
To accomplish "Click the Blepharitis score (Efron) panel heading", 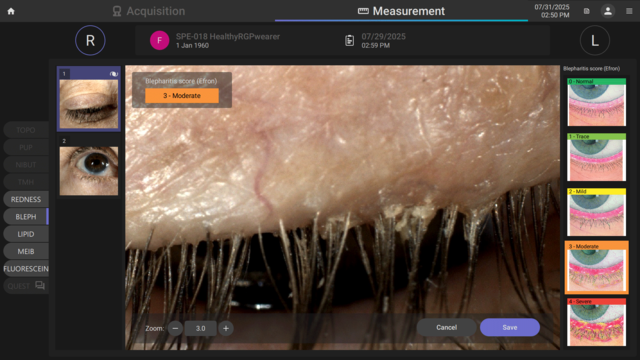I will click(591, 69).
